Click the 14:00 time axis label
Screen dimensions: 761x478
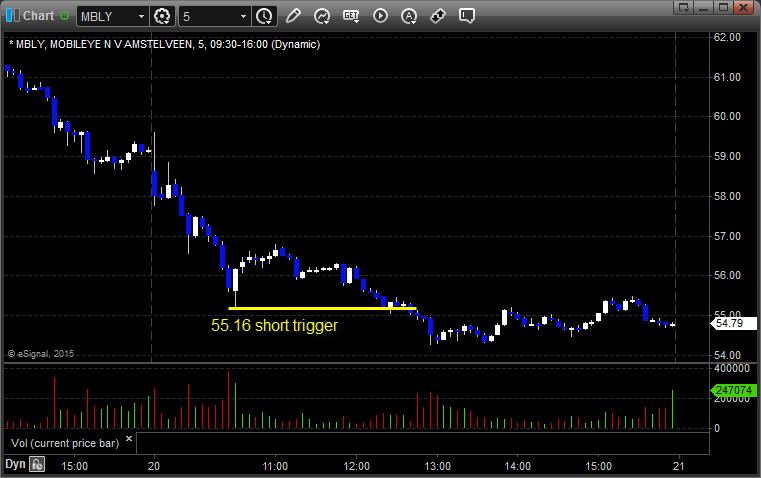tap(517, 466)
